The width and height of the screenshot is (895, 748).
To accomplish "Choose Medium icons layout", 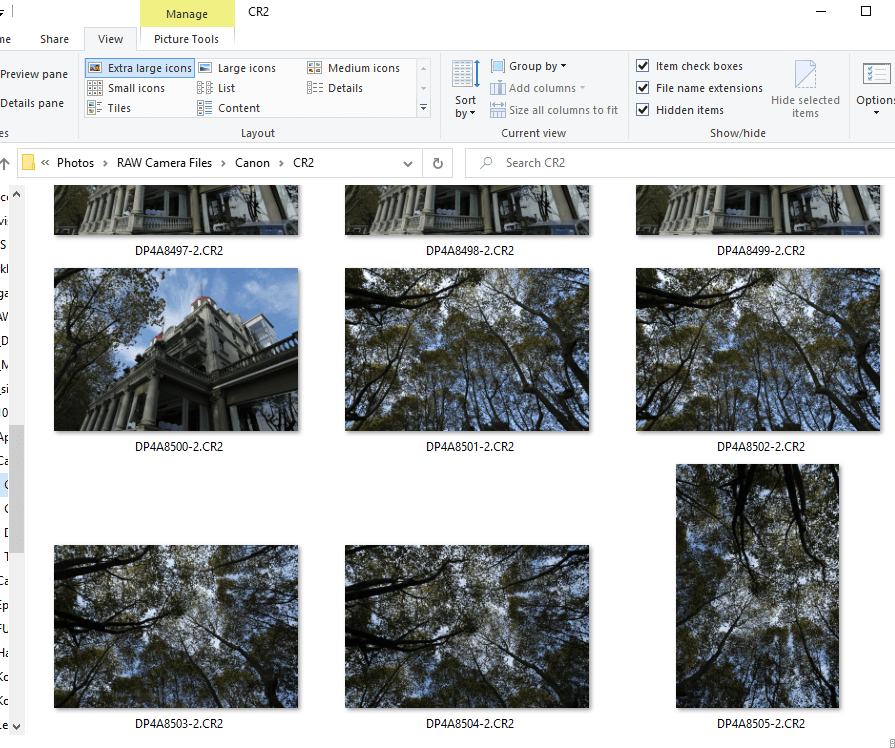I will pyautogui.click(x=354, y=68).
